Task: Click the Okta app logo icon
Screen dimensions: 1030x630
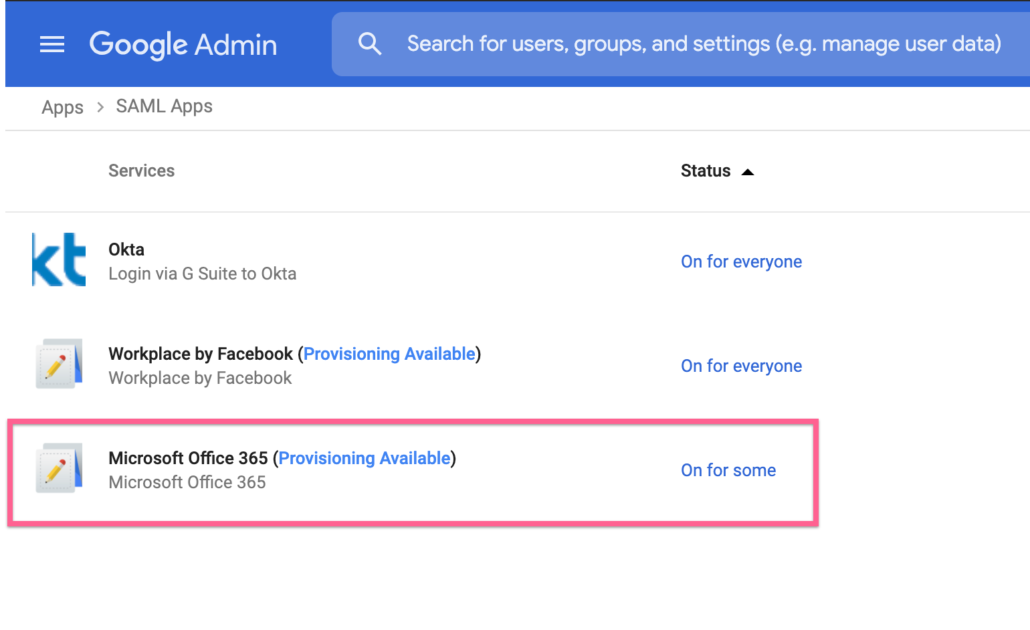Action: coord(59,259)
